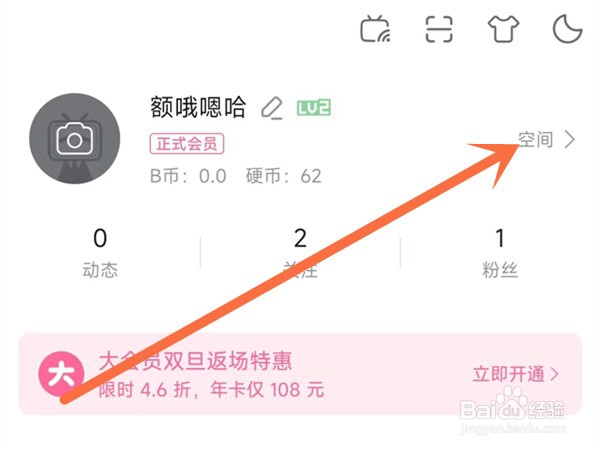Tap the 立即开通 button
Image resolution: width=600 pixels, height=450 pixels.
click(x=508, y=374)
